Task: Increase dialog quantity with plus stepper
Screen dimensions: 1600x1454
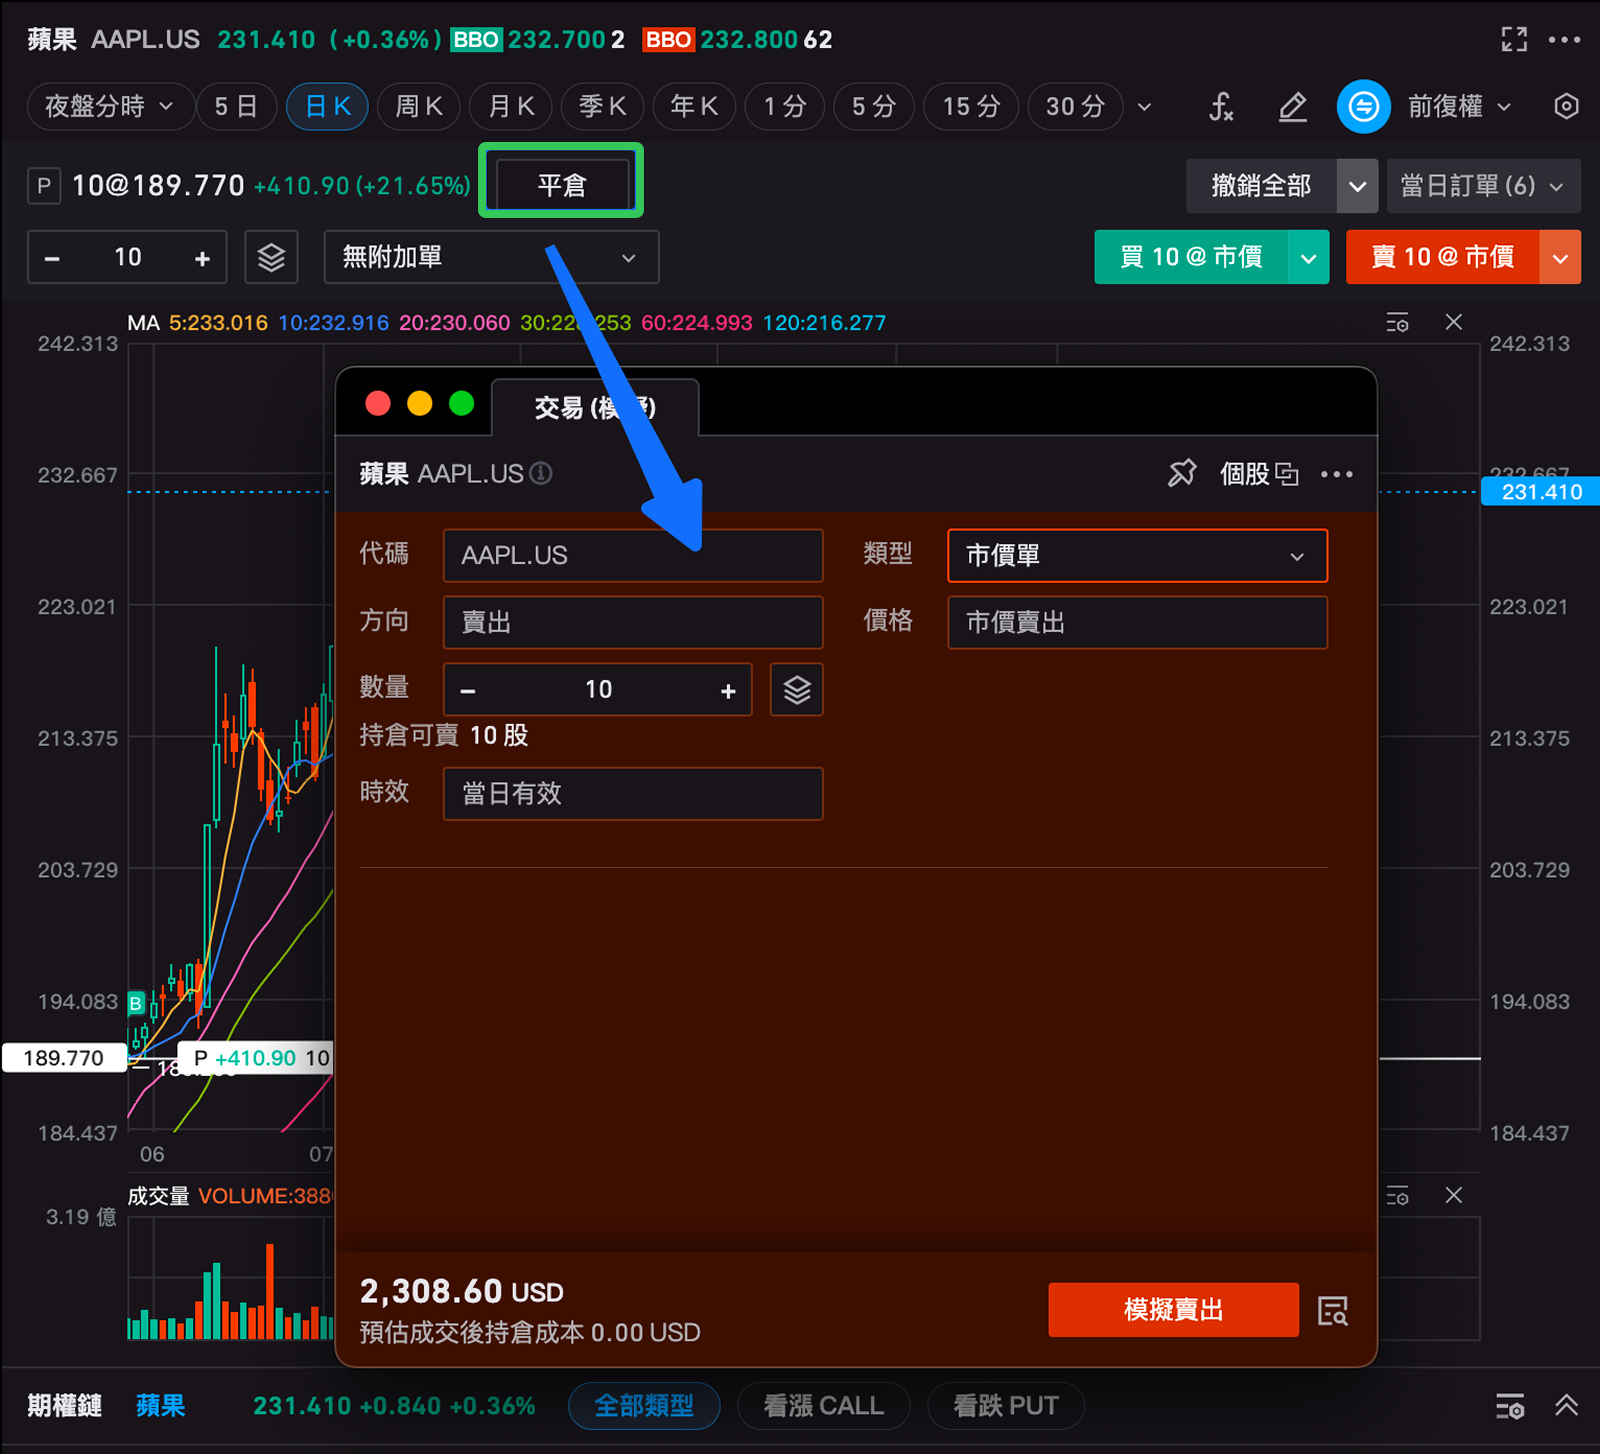Action: (728, 690)
